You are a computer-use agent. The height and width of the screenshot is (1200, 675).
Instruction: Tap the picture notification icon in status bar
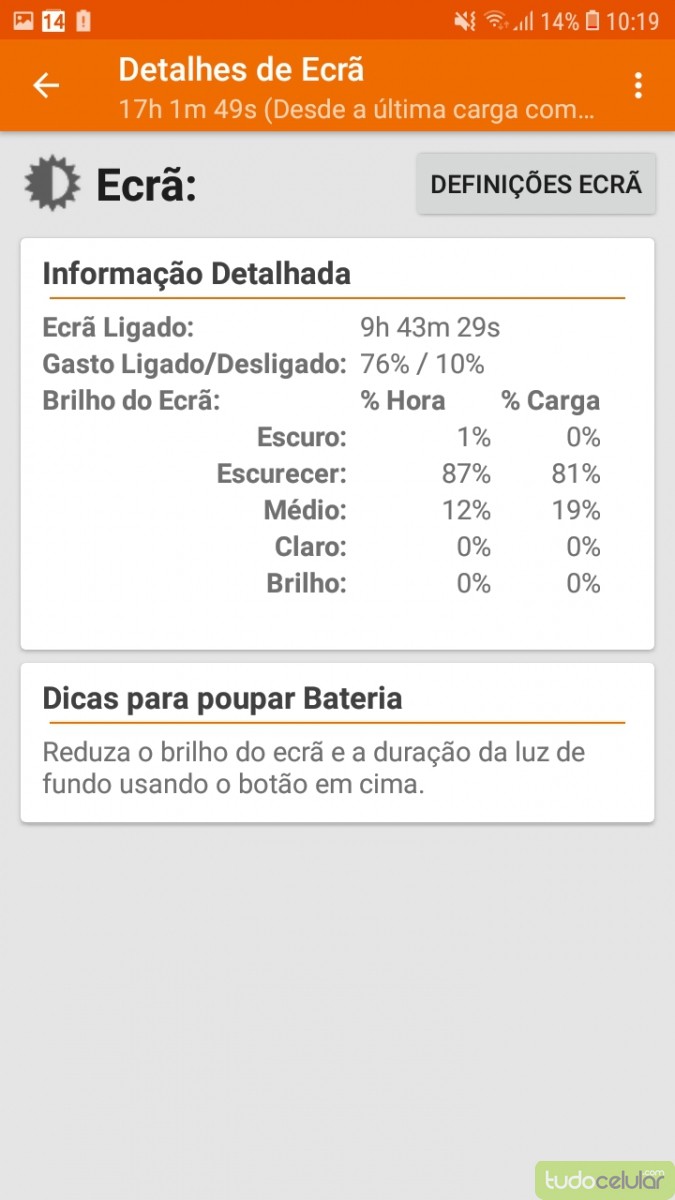[23, 20]
